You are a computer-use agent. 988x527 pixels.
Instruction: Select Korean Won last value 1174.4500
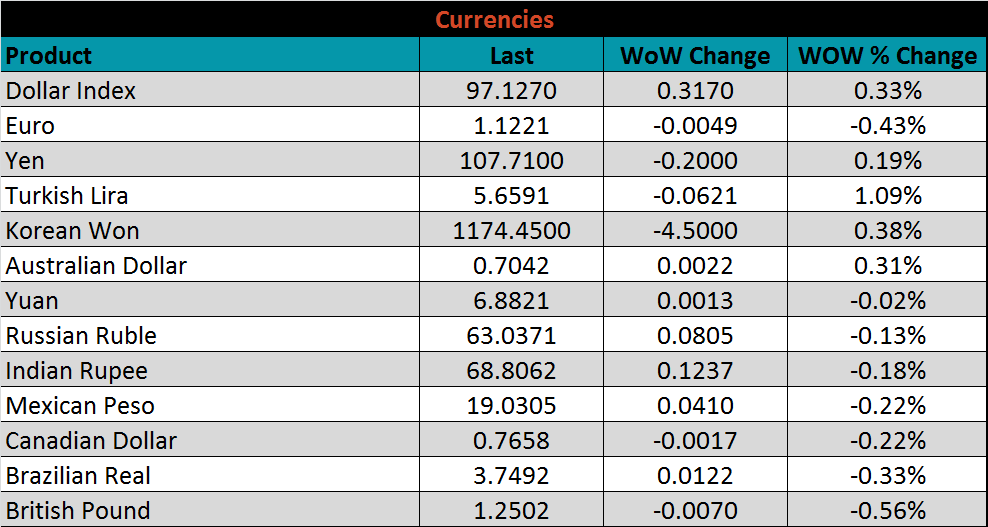tap(511, 231)
